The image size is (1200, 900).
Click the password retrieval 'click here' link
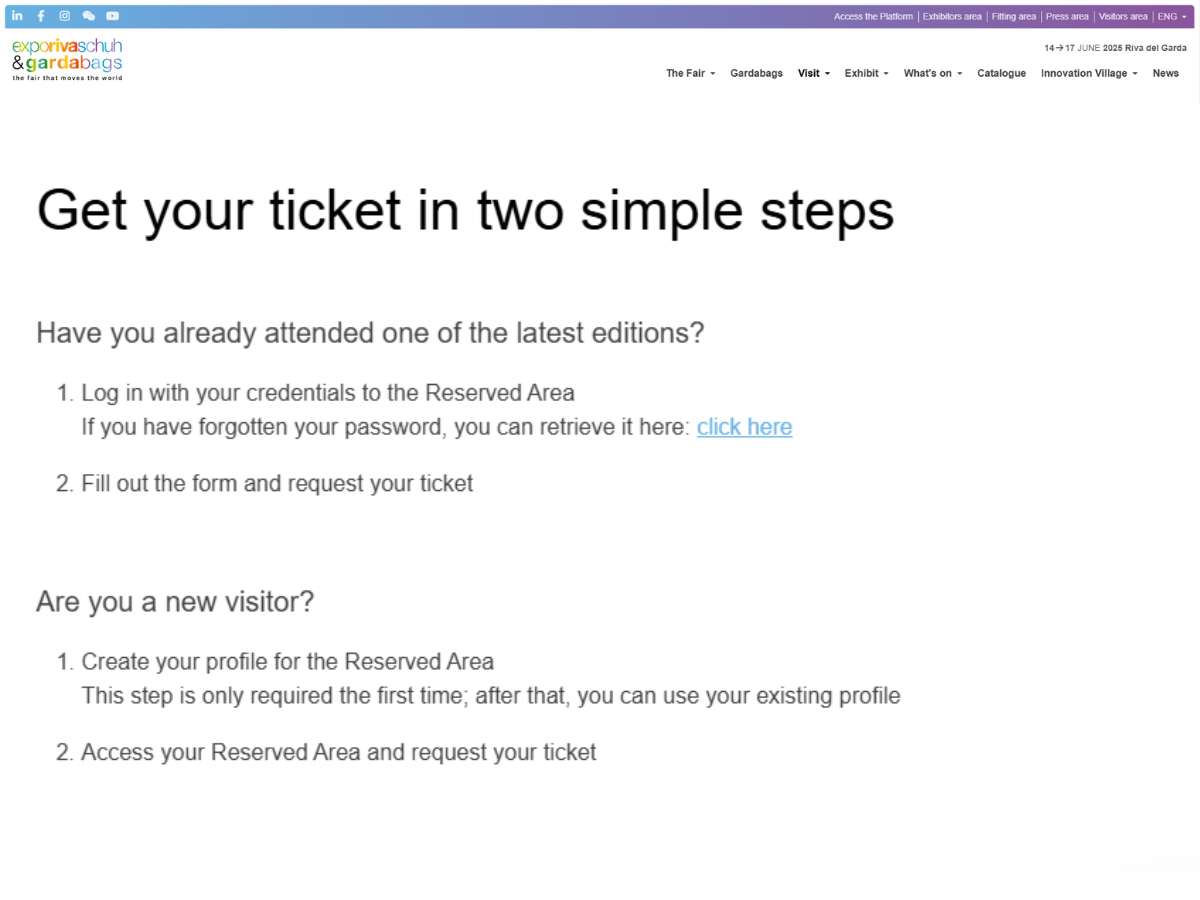[x=744, y=427]
